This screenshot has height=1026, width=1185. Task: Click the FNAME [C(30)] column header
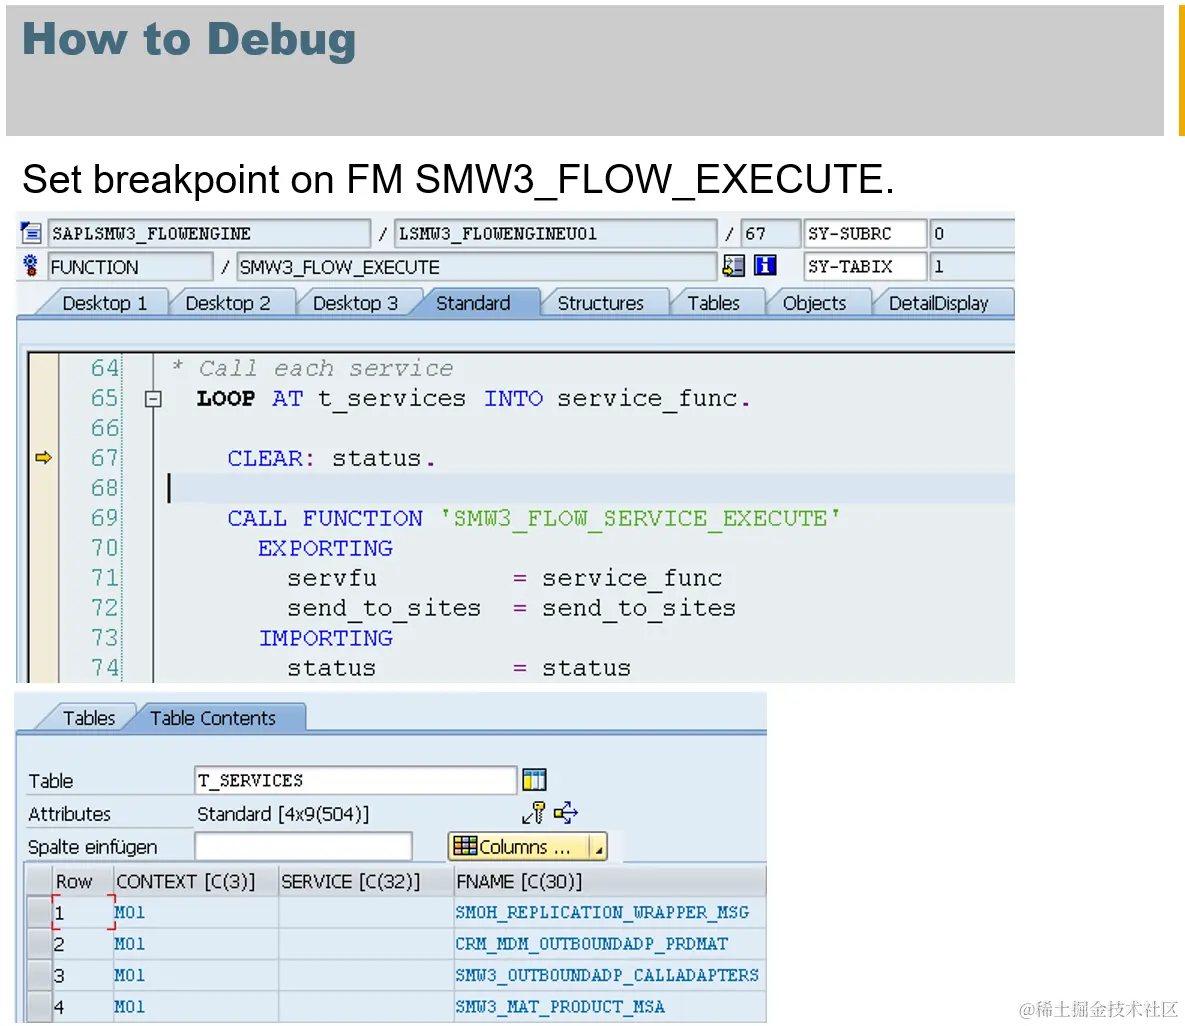coord(609,882)
